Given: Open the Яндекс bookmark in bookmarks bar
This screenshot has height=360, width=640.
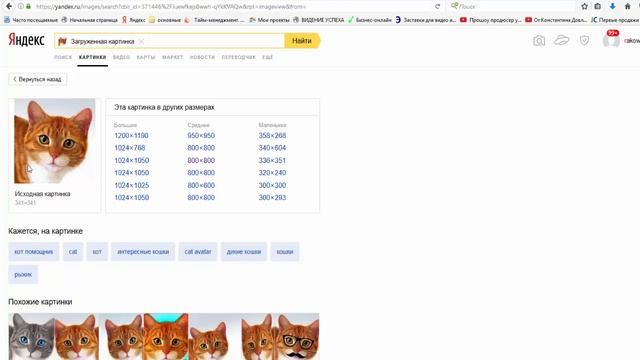Looking at the screenshot, I should click(x=133, y=20).
